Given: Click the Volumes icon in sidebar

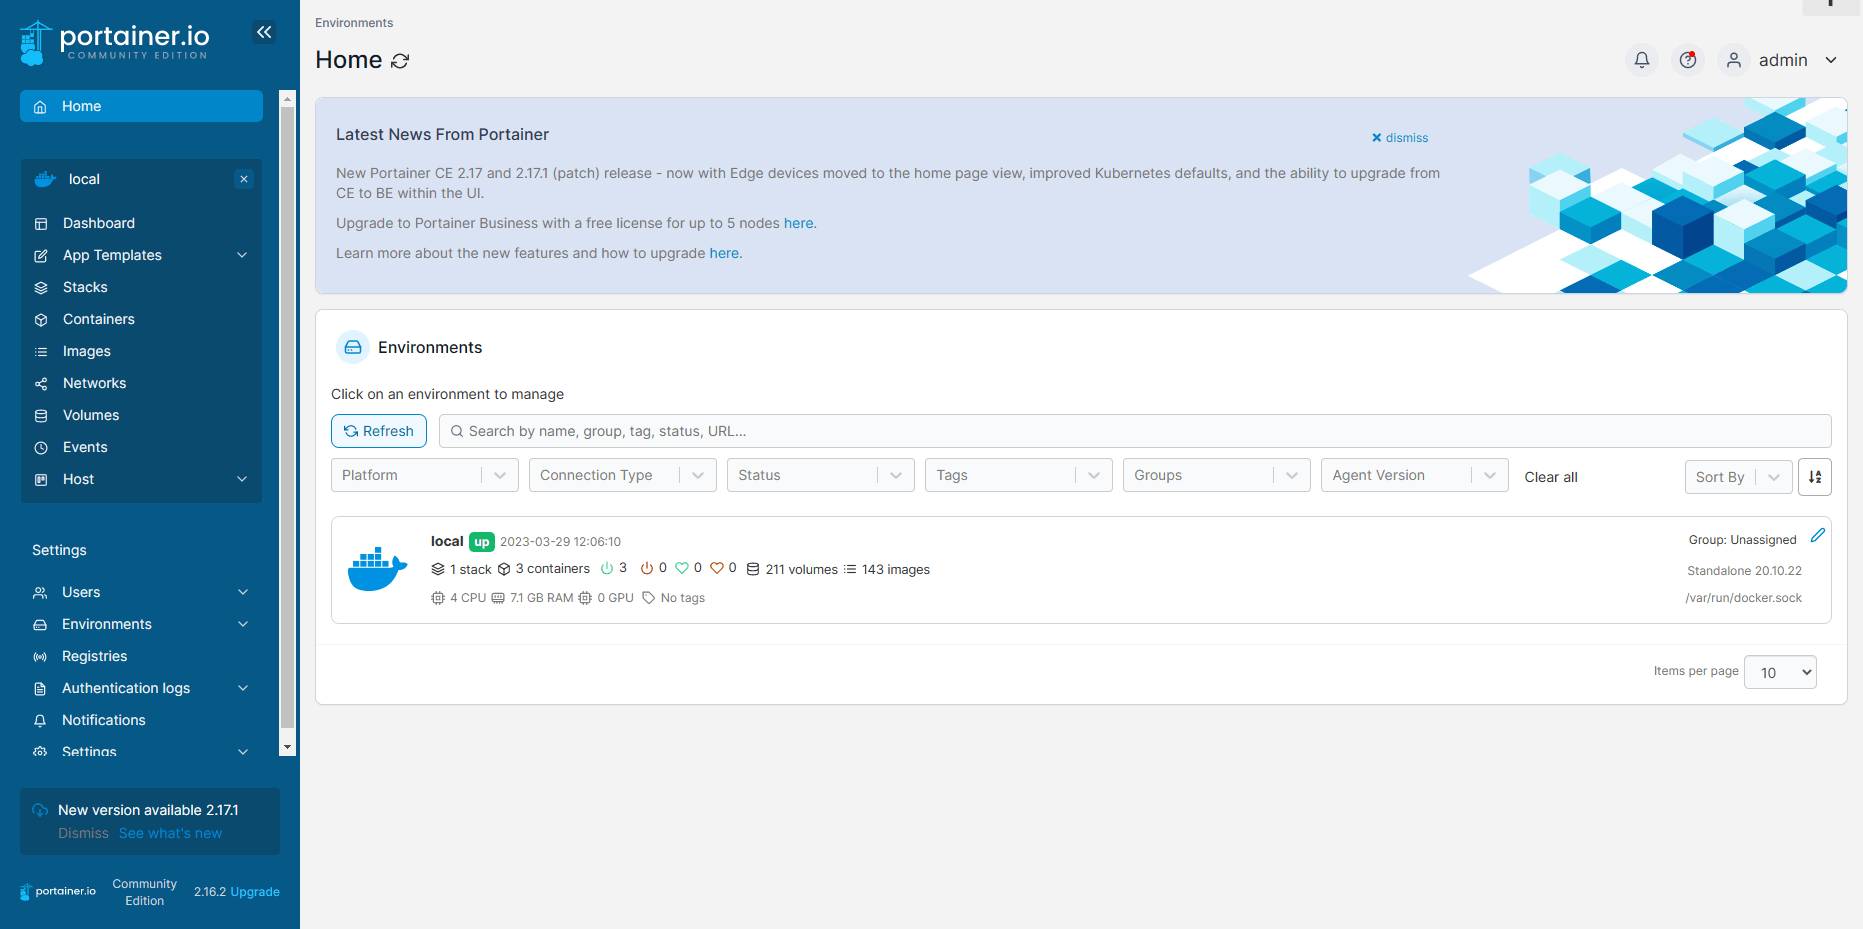Looking at the screenshot, I should pyautogui.click(x=40, y=415).
